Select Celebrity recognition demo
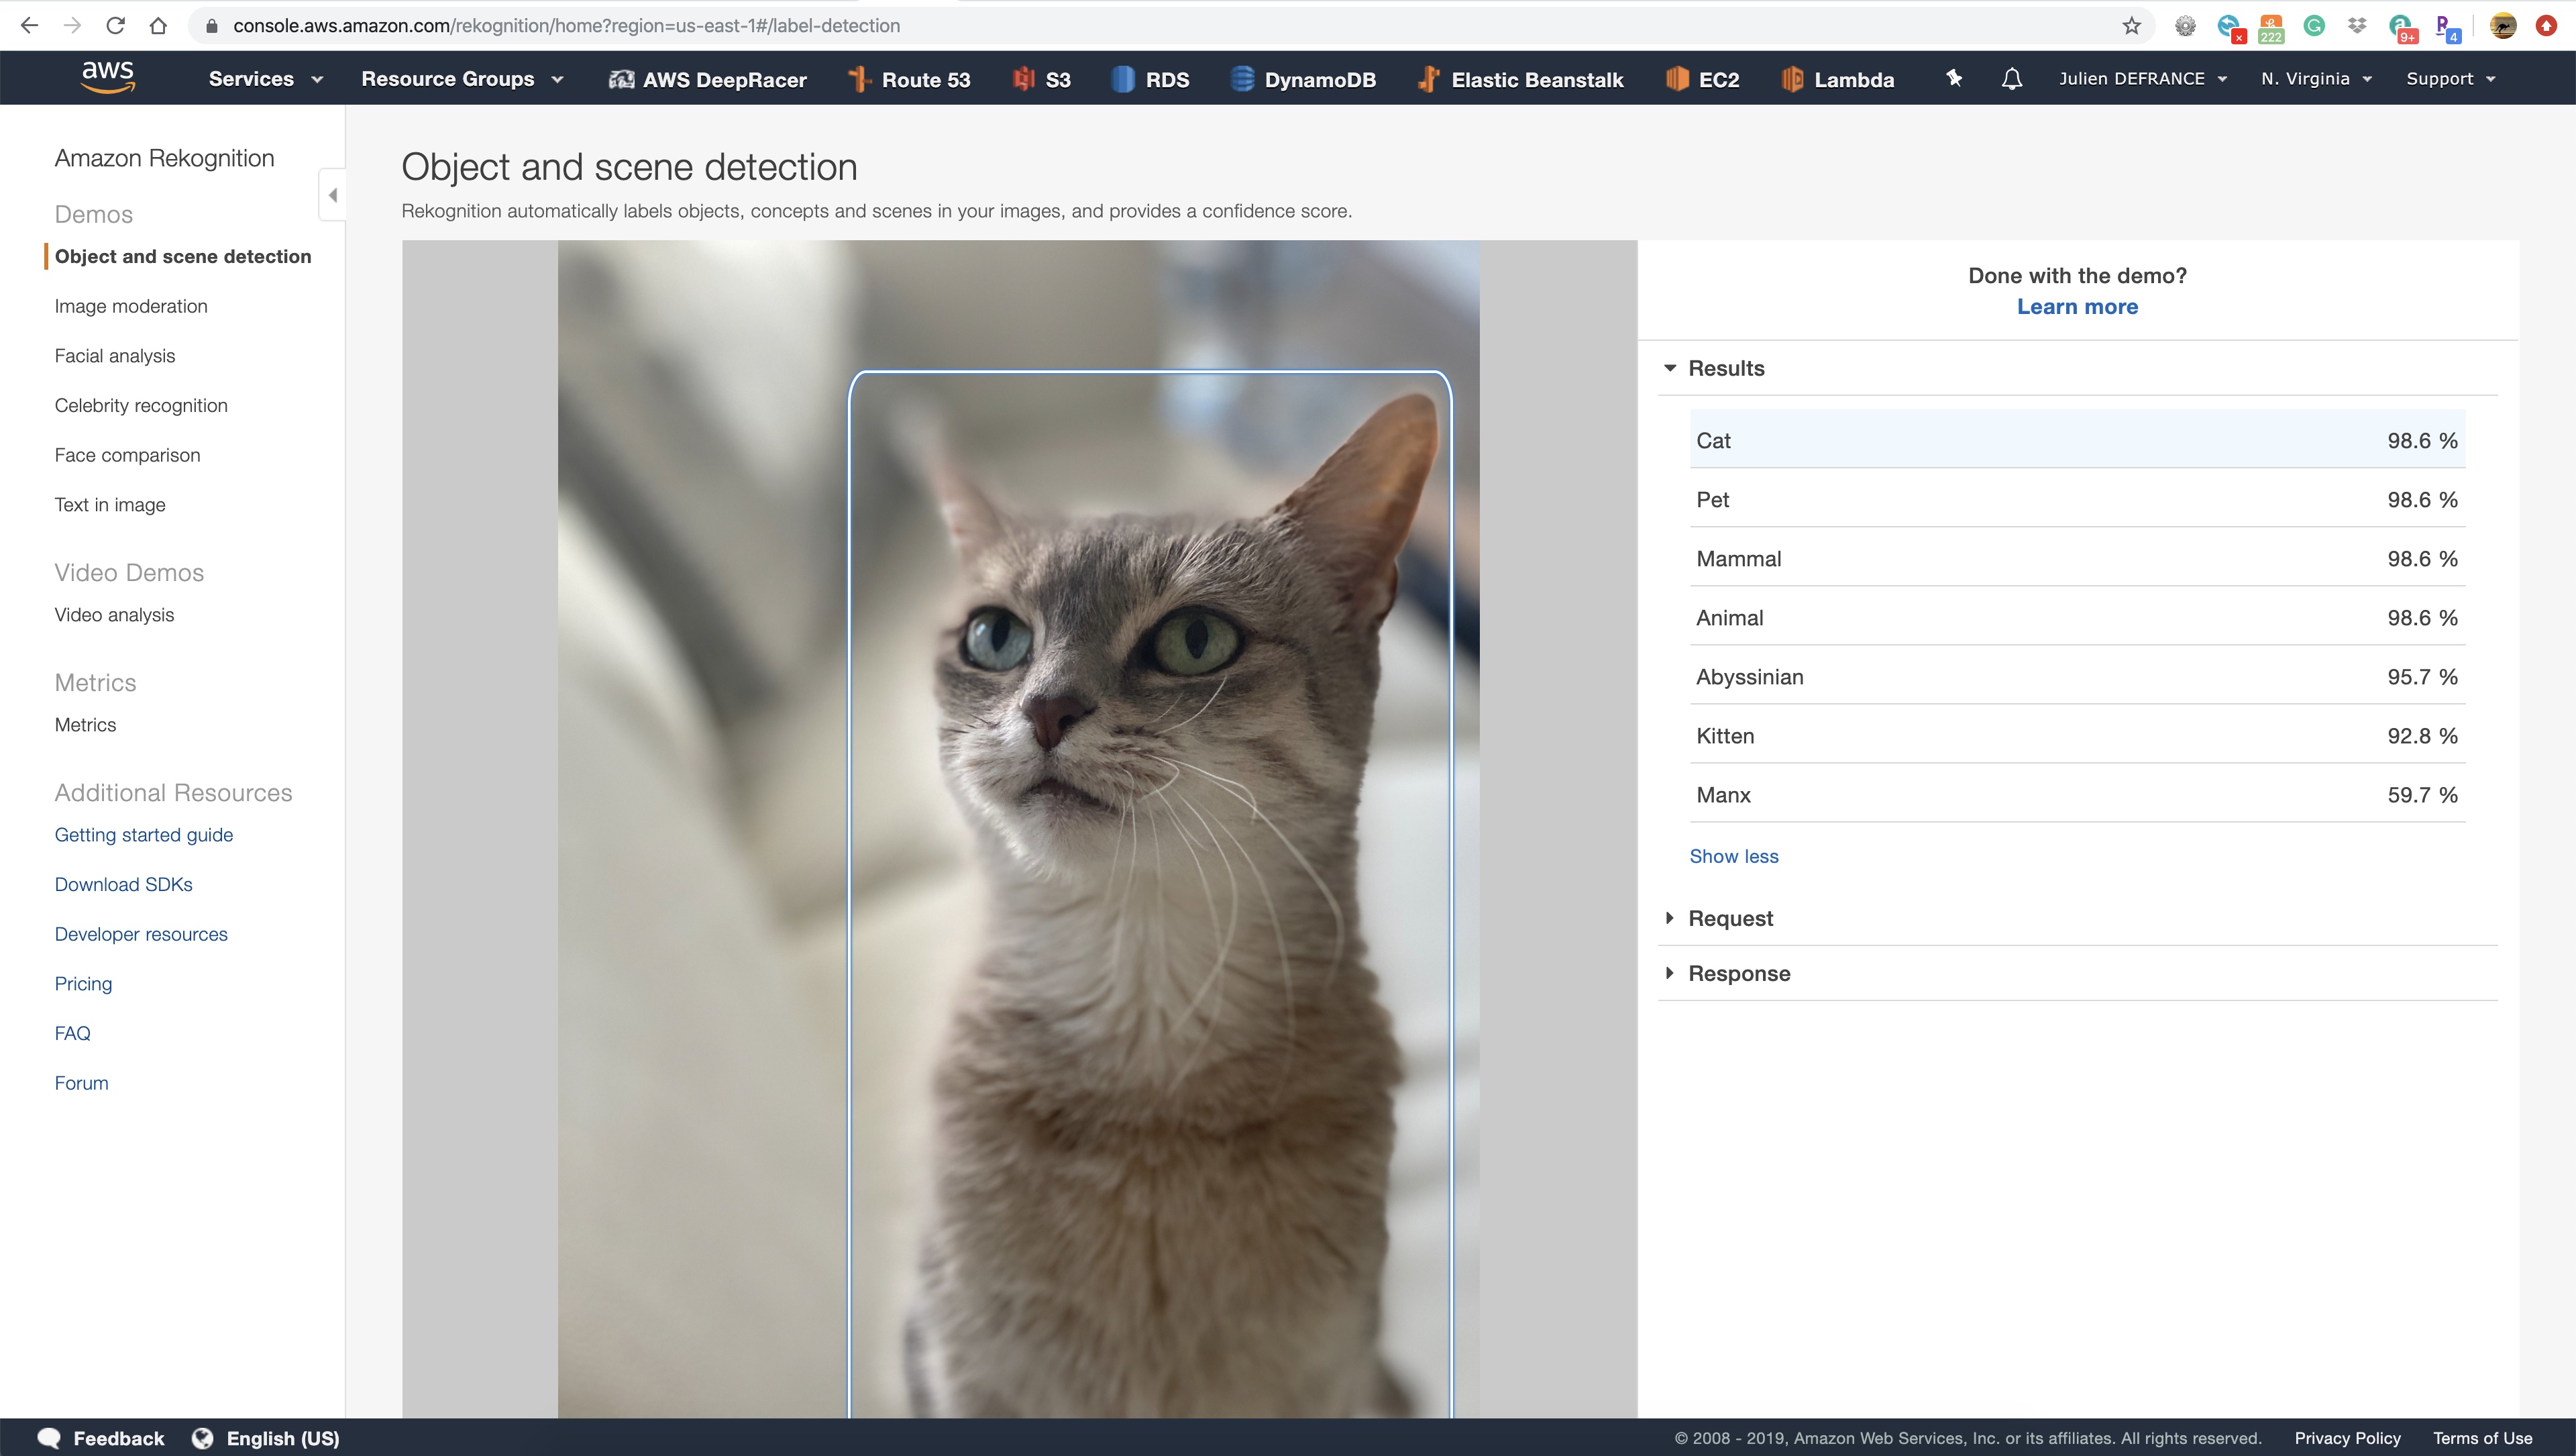 click(x=141, y=405)
